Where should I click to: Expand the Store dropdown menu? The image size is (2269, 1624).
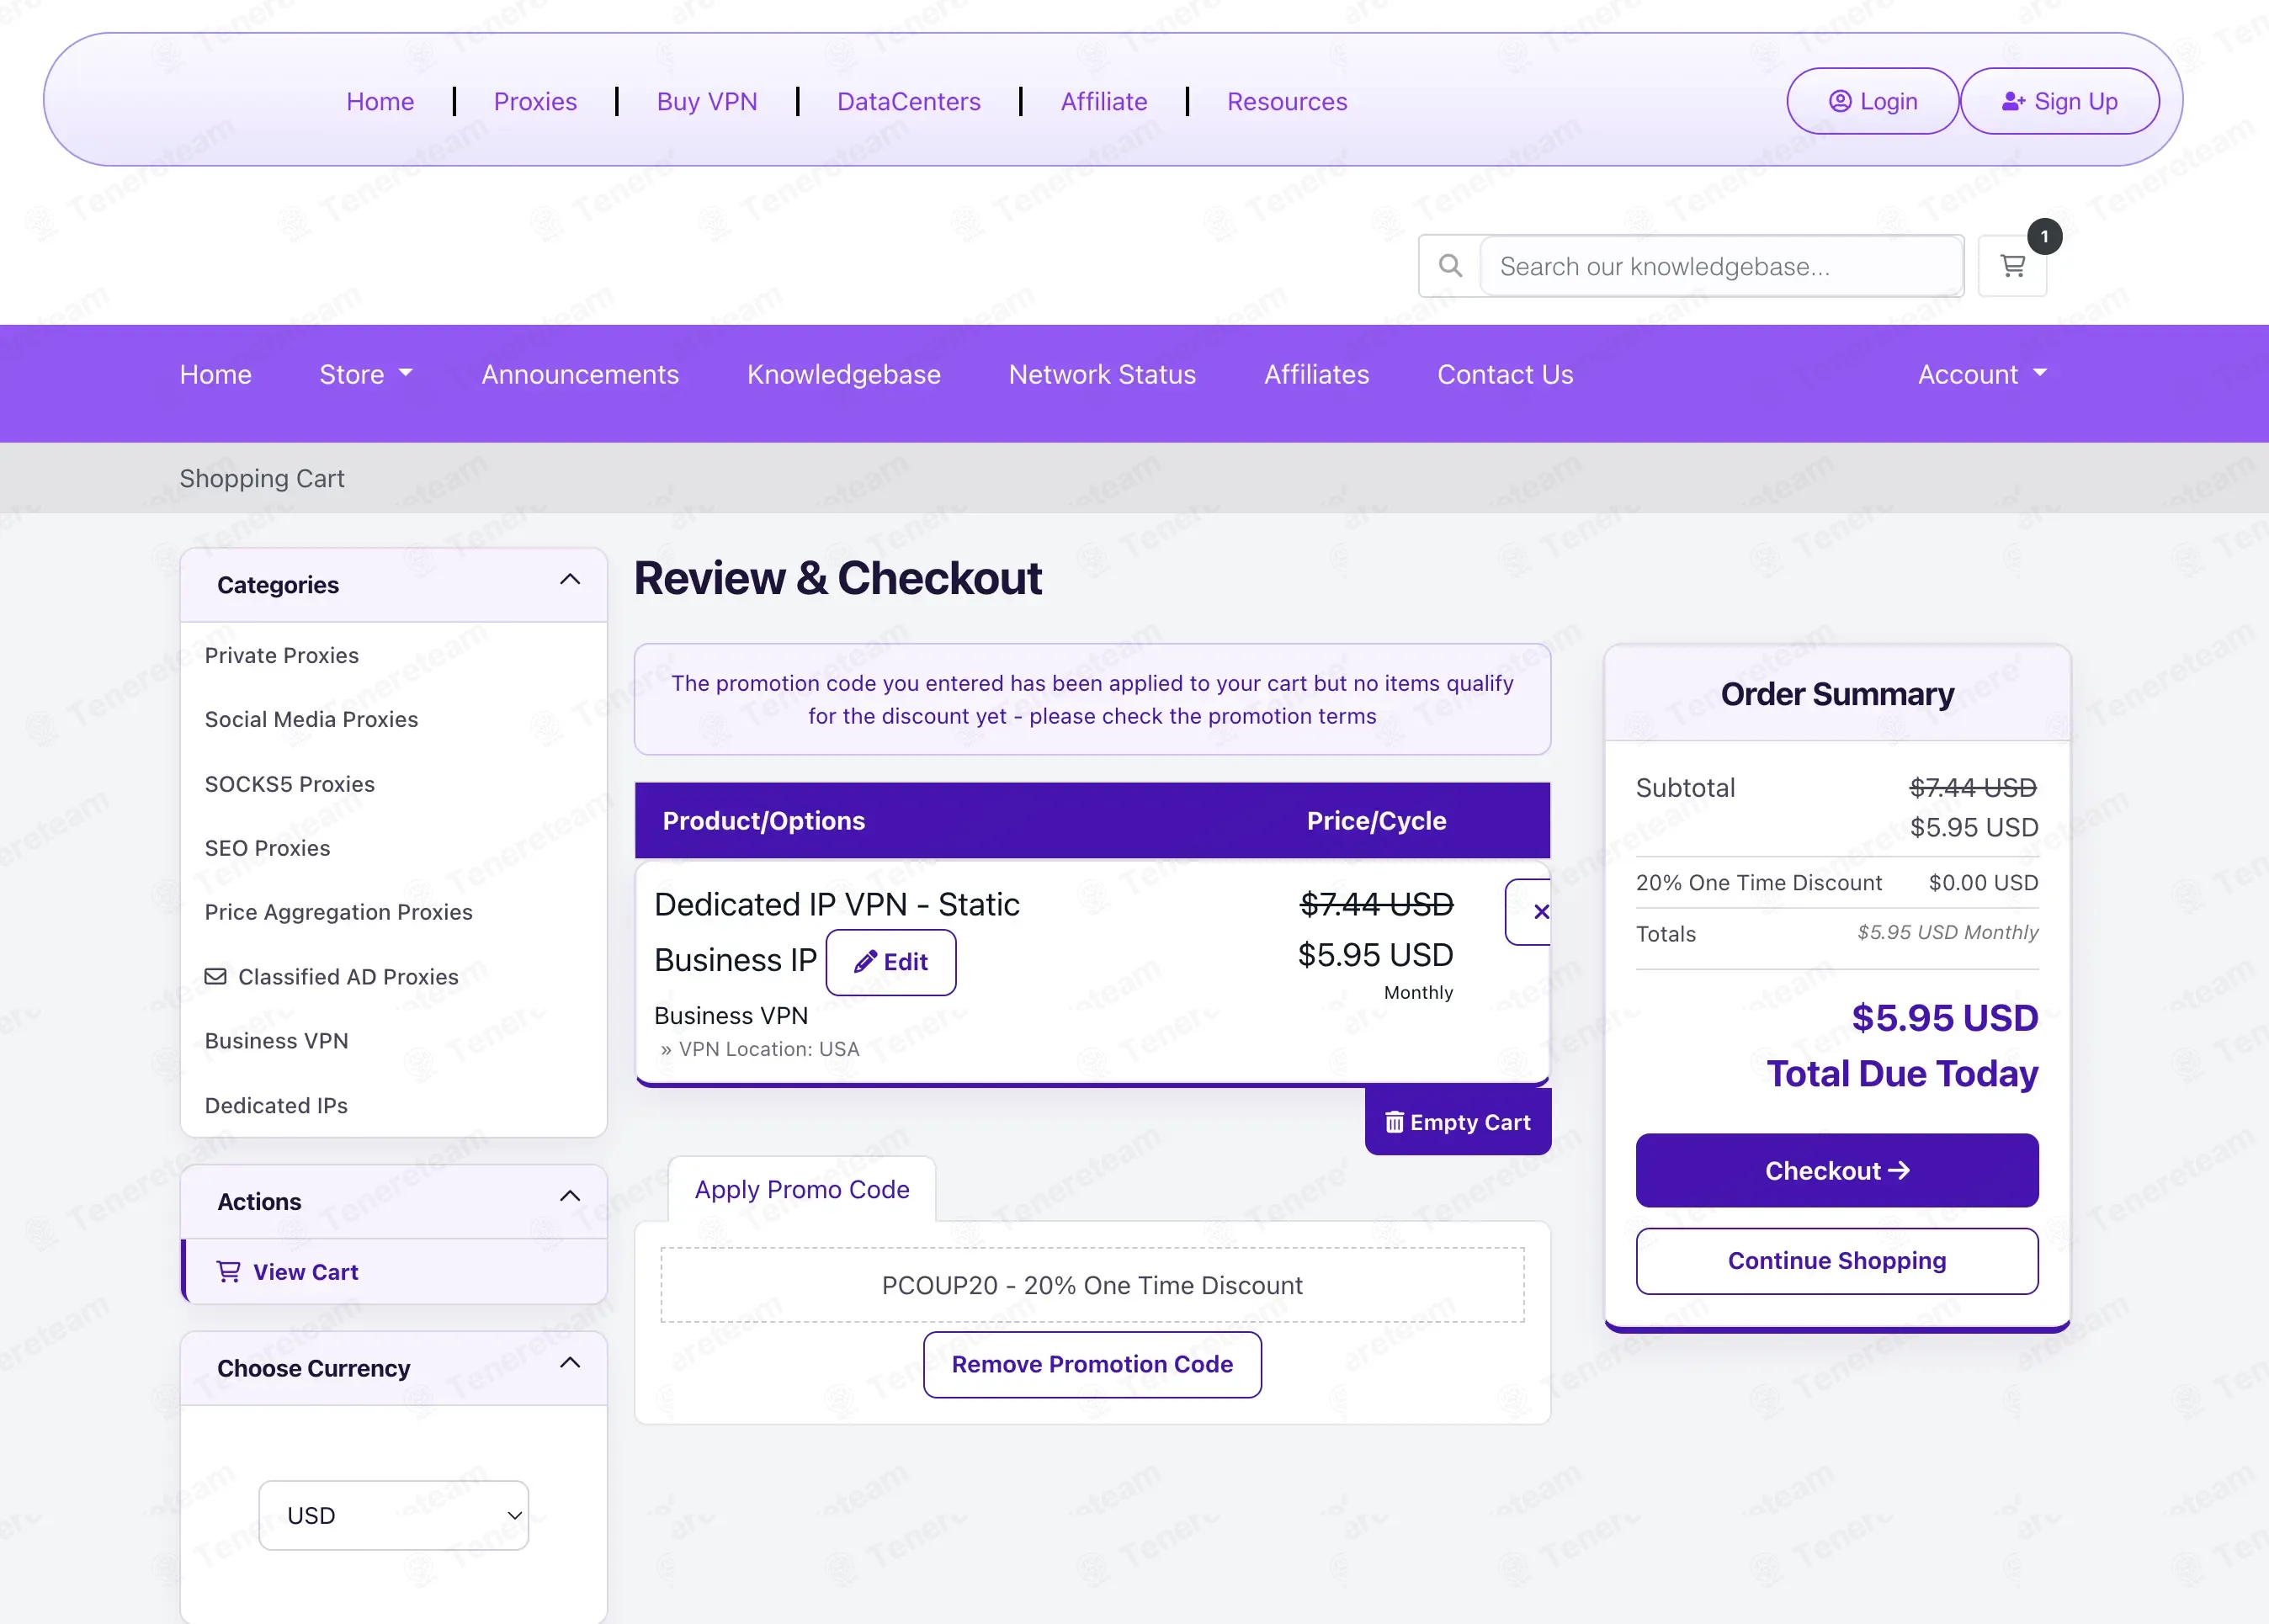click(366, 374)
